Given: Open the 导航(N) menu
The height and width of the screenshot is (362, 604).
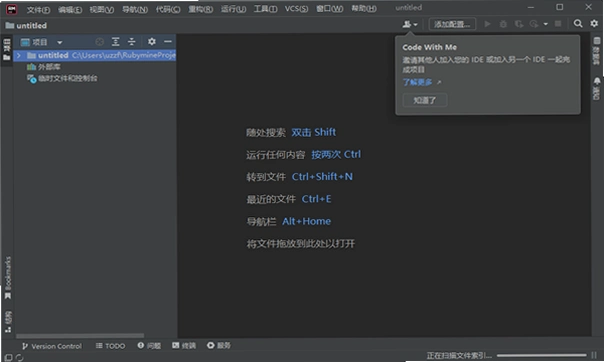Looking at the screenshot, I should pyautogui.click(x=135, y=10).
